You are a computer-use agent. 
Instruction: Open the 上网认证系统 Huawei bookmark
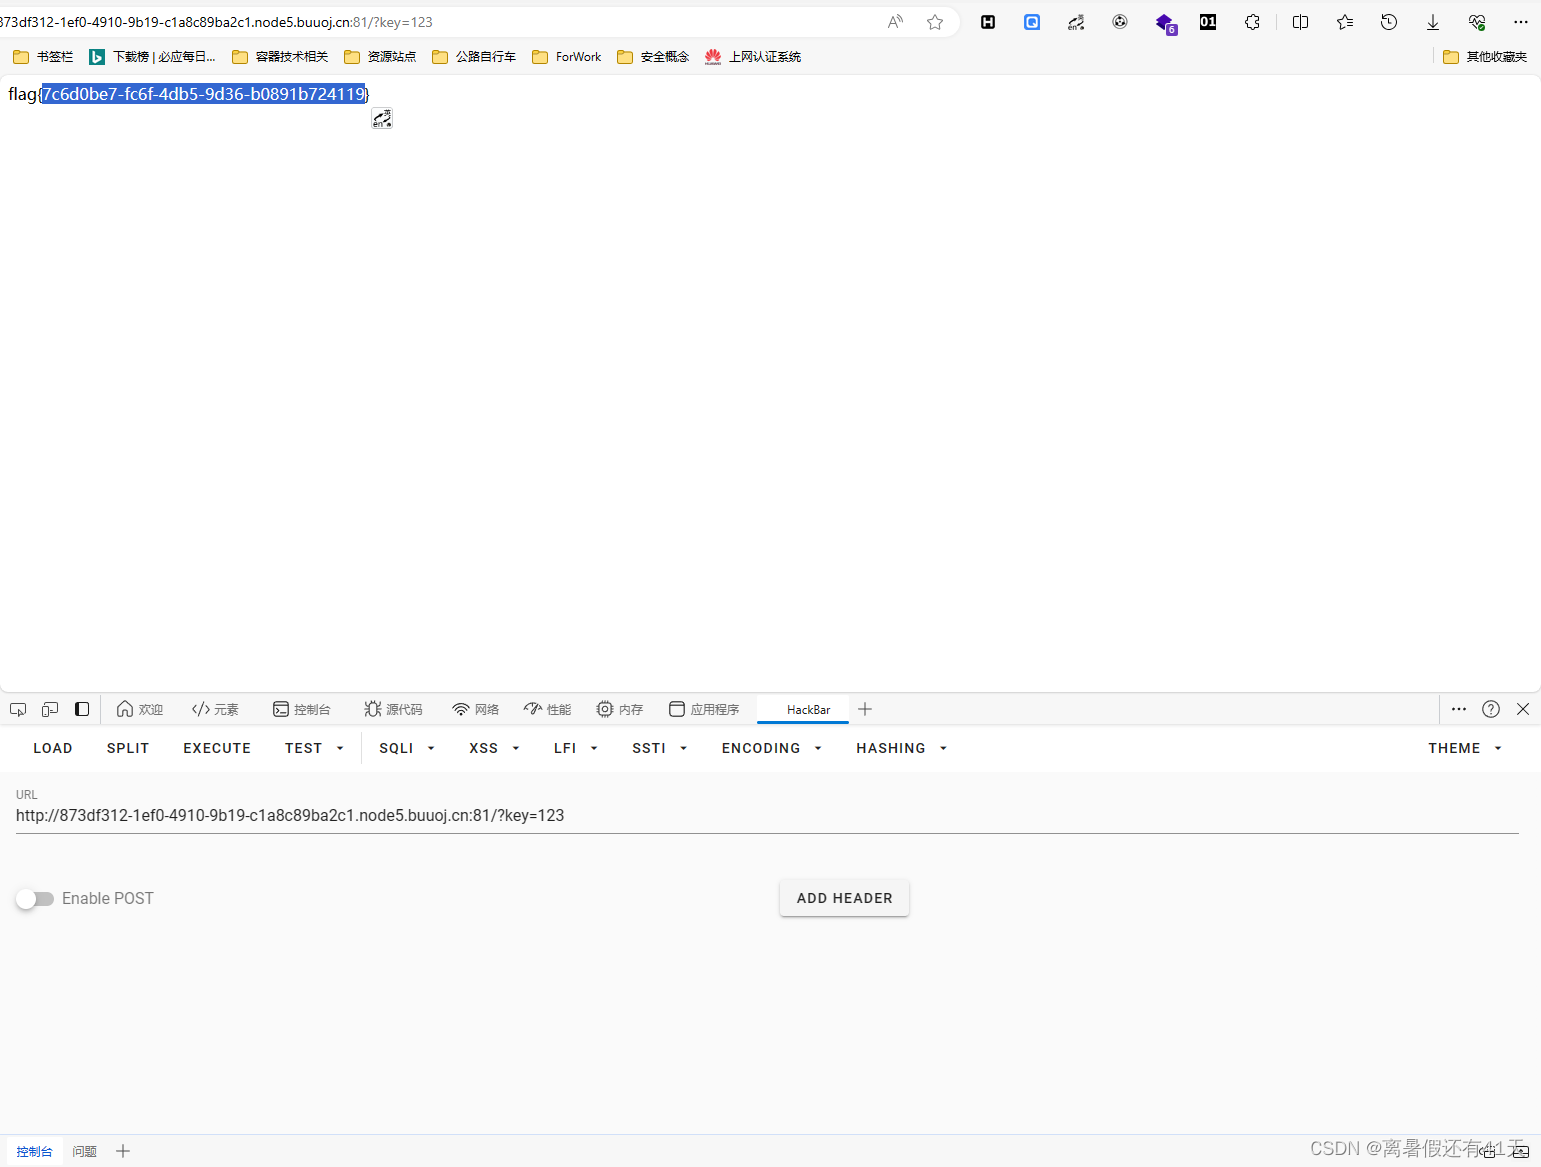[753, 57]
